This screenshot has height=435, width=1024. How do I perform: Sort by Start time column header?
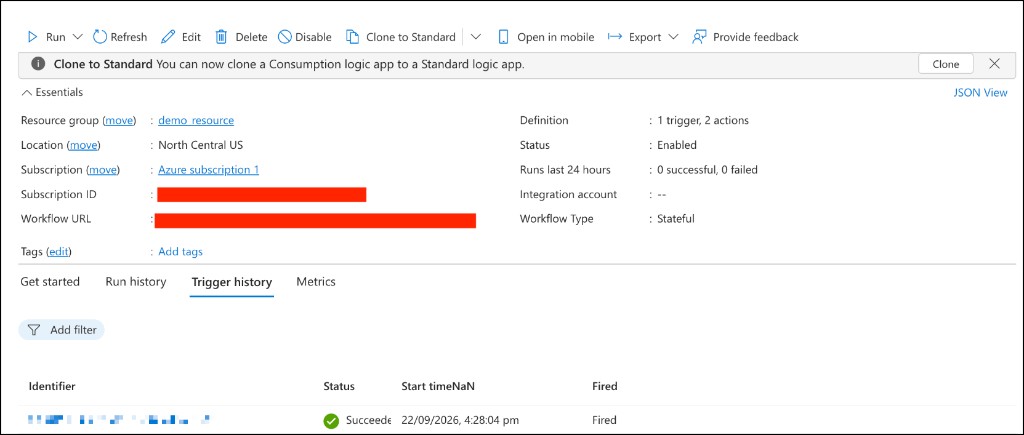pos(438,386)
